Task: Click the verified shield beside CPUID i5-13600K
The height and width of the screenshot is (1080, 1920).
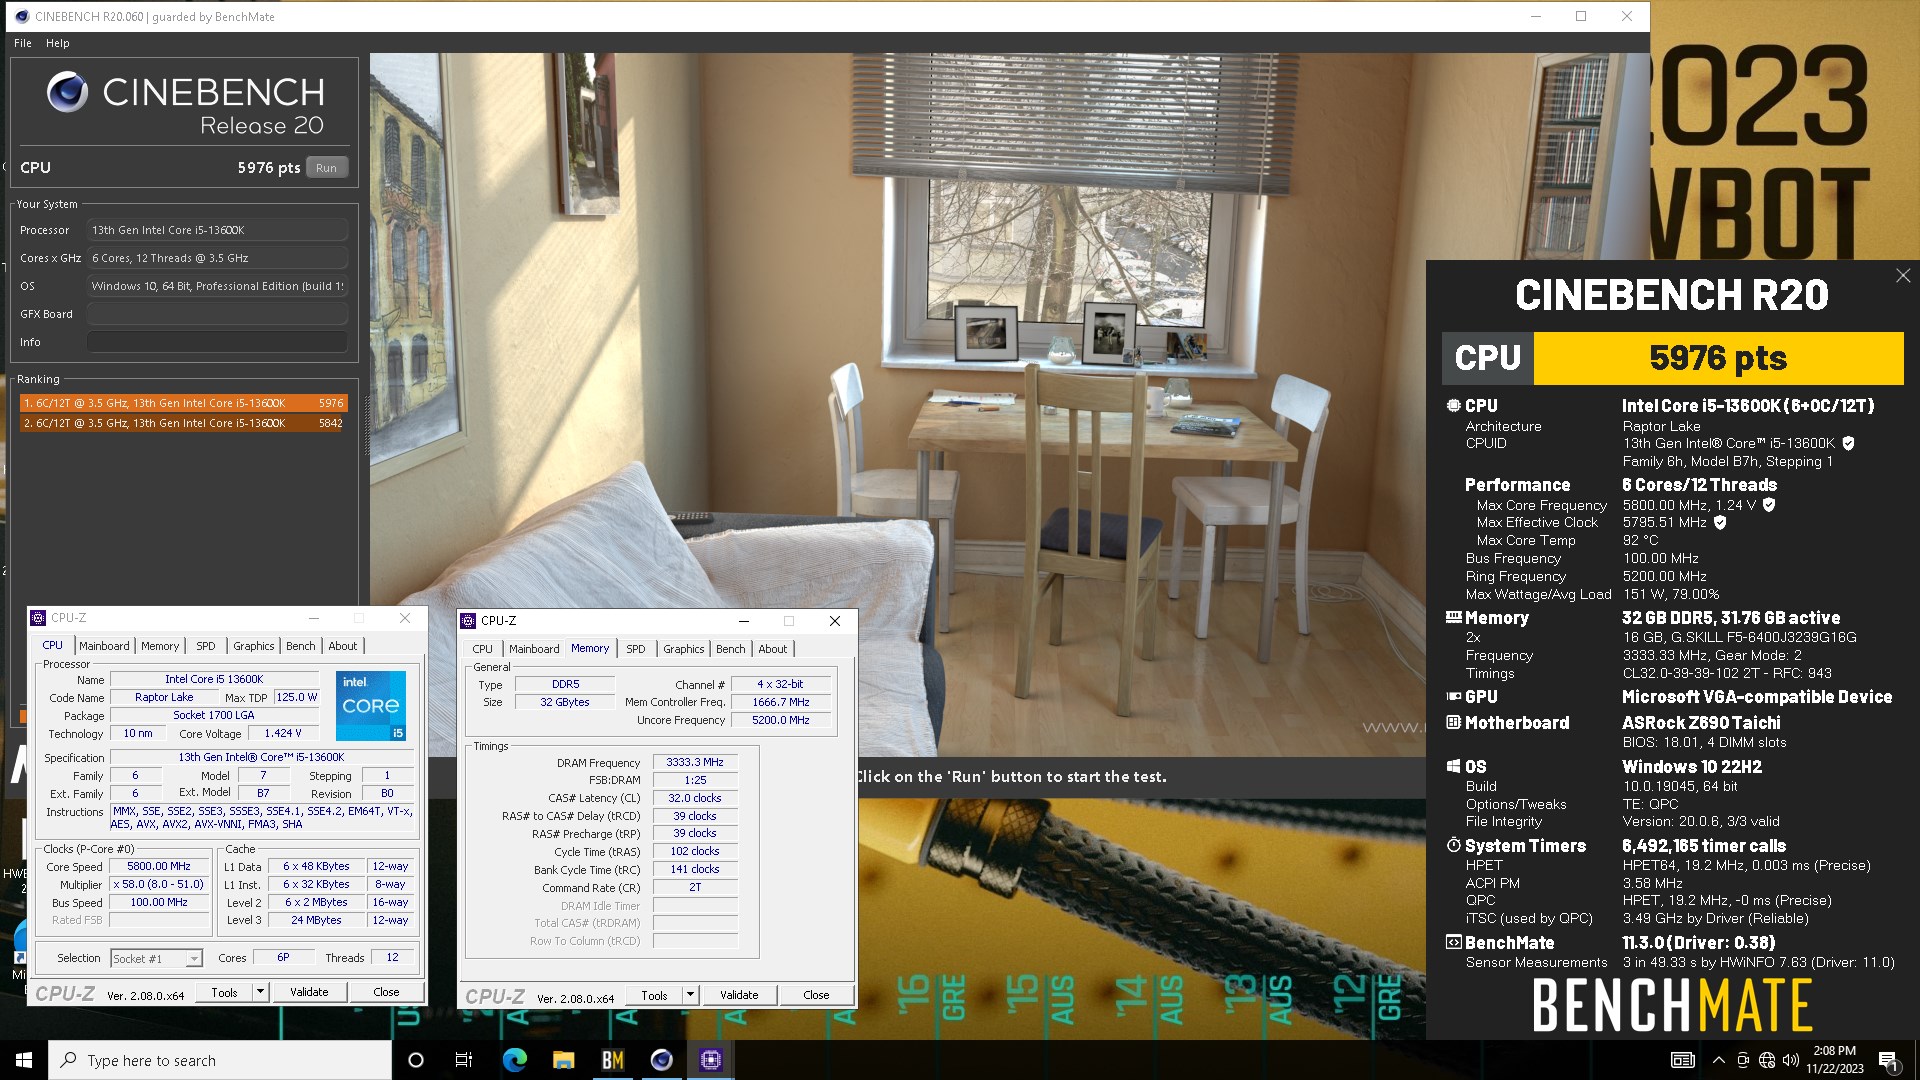Action: (x=1848, y=444)
